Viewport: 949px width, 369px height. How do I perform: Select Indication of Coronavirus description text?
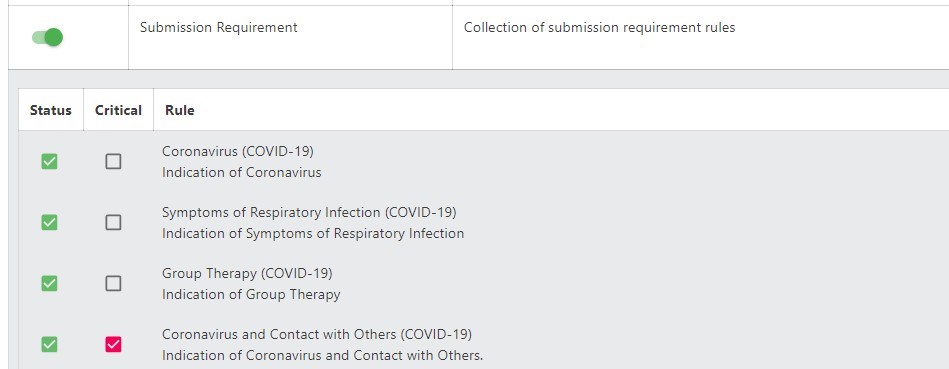point(241,172)
